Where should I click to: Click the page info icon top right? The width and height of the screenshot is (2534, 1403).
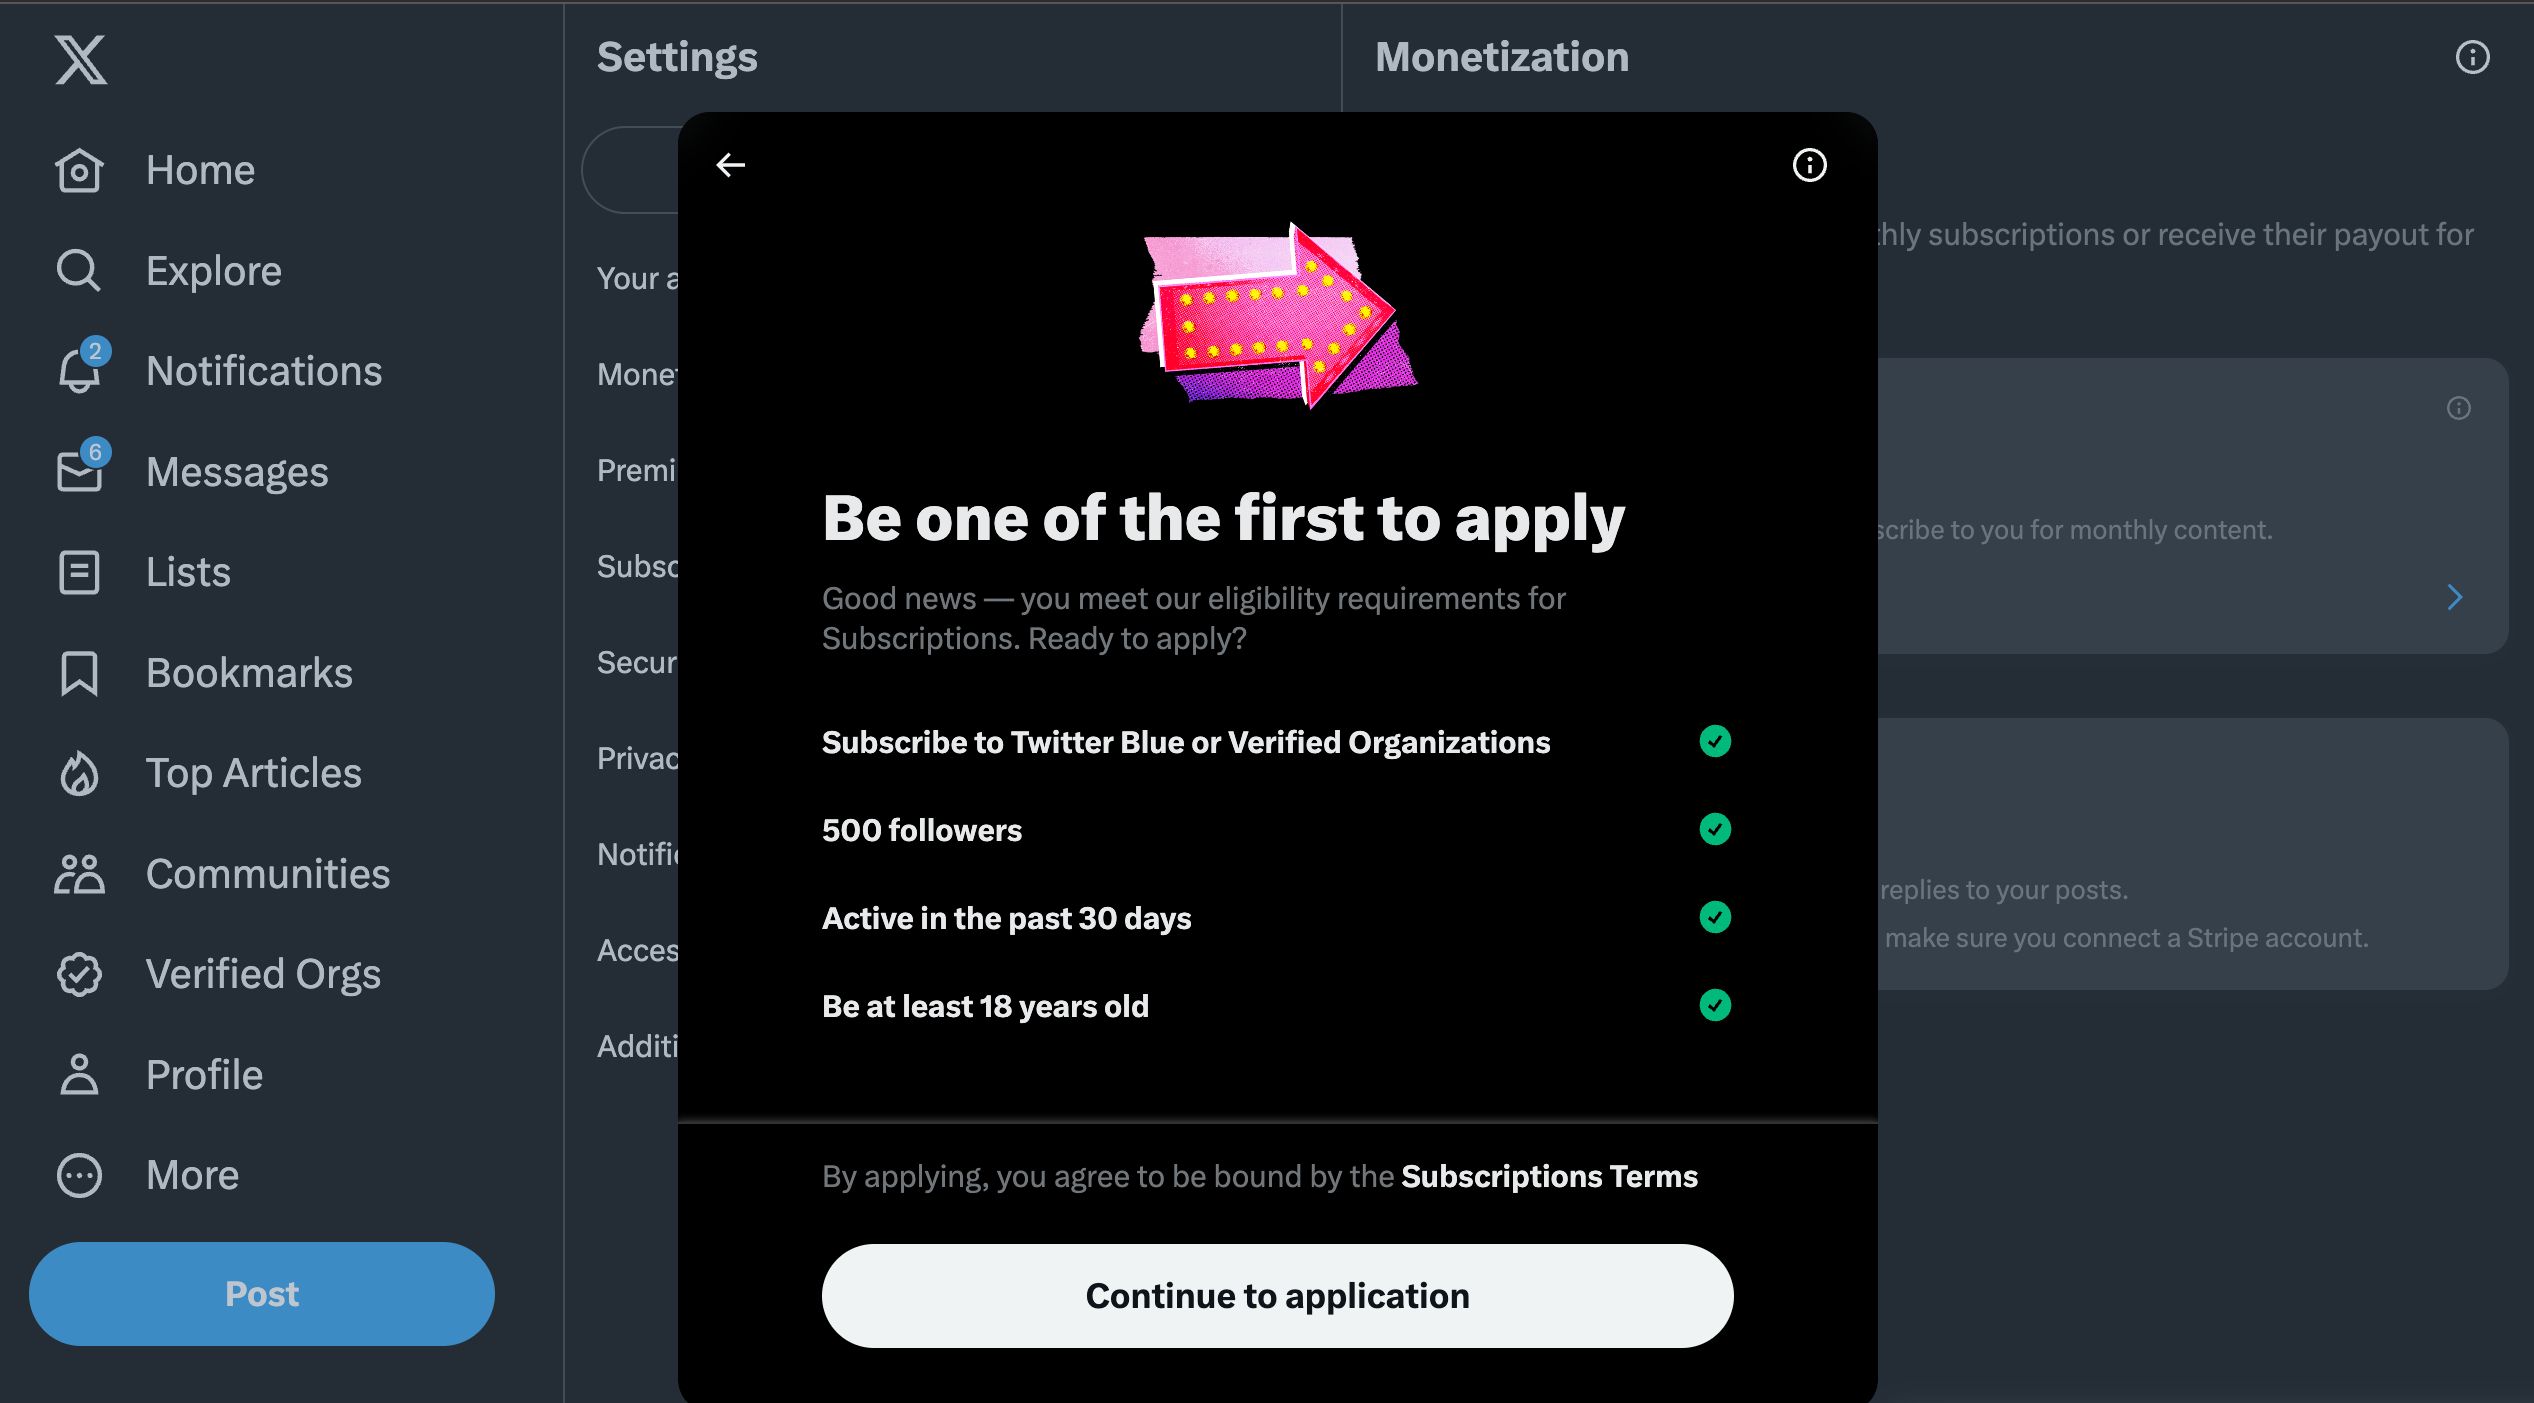[2471, 58]
